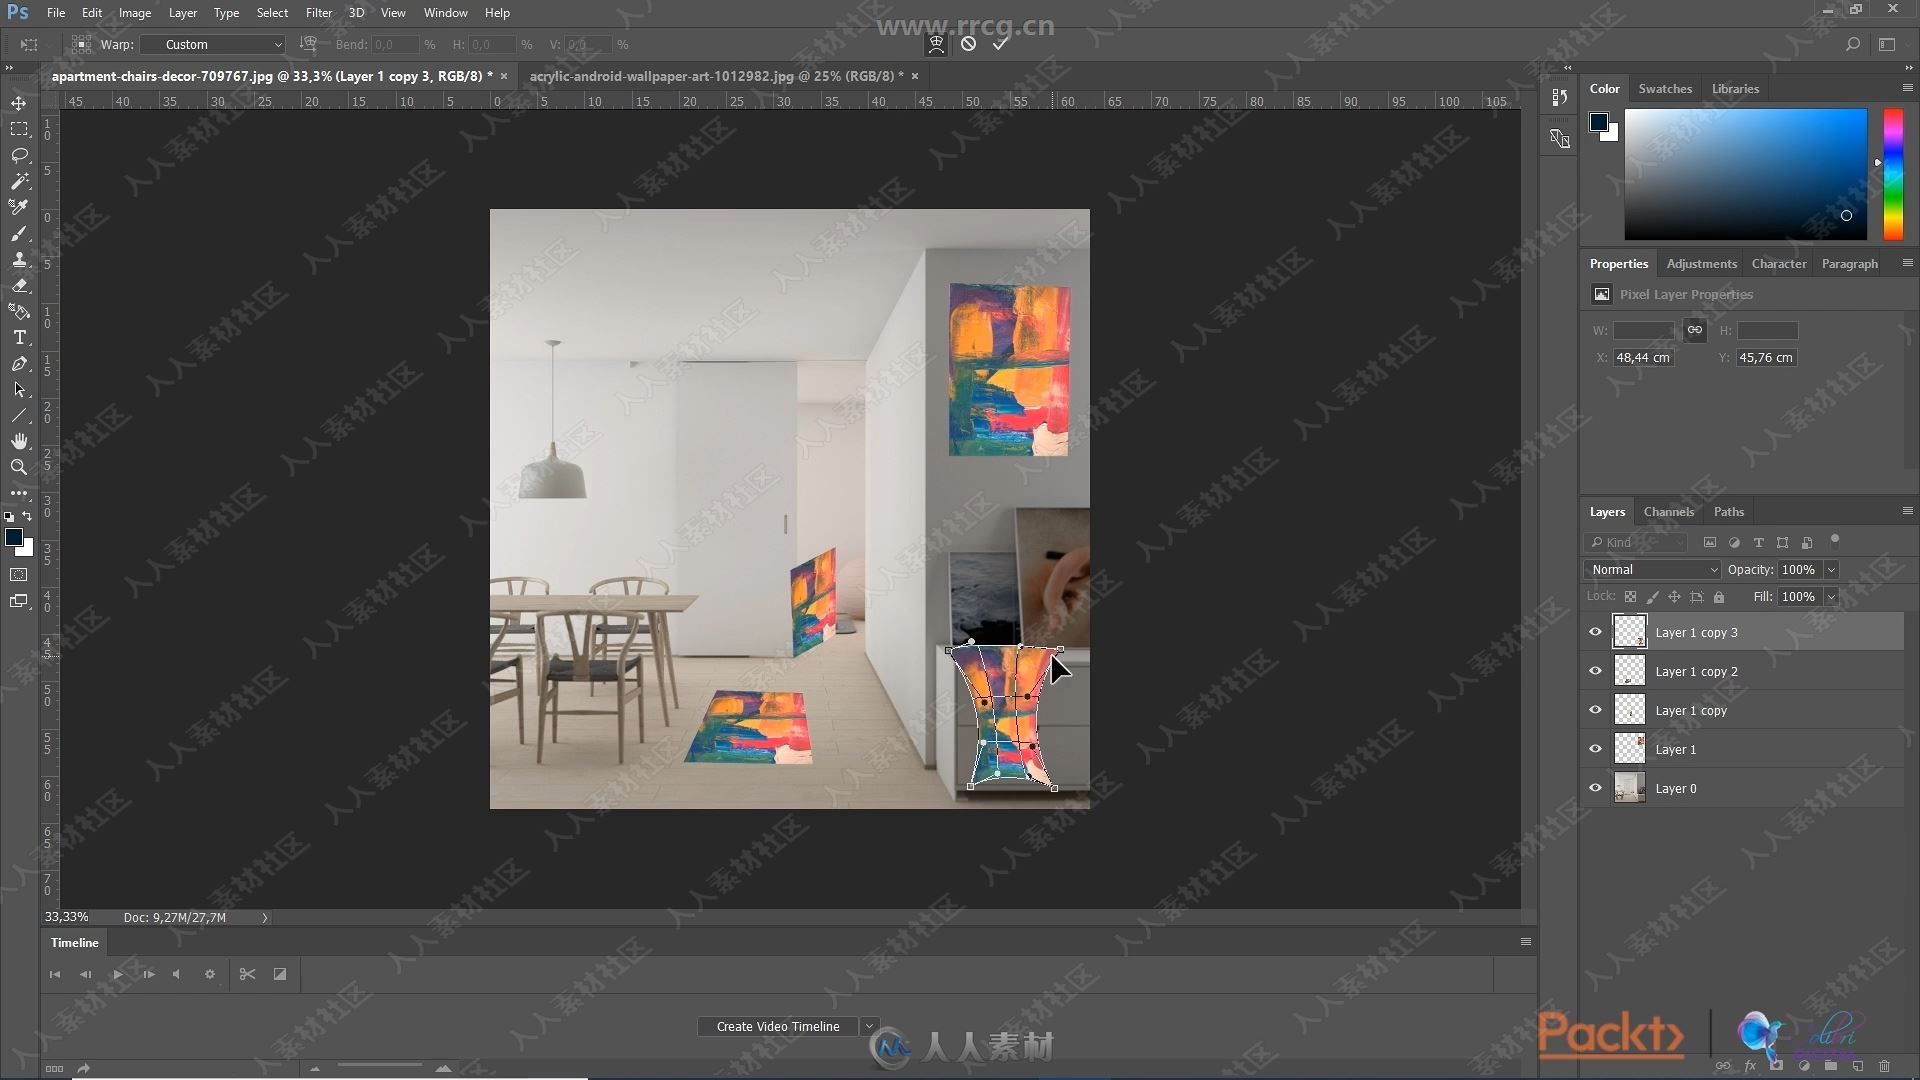
Task: Click the Cancel Transform icon
Action: (x=968, y=44)
